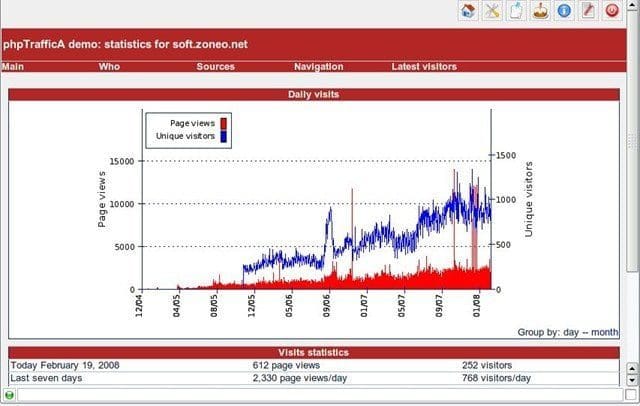This screenshot has height=406, width=640.
Task: Go to the Sources menu
Action: [x=215, y=67]
